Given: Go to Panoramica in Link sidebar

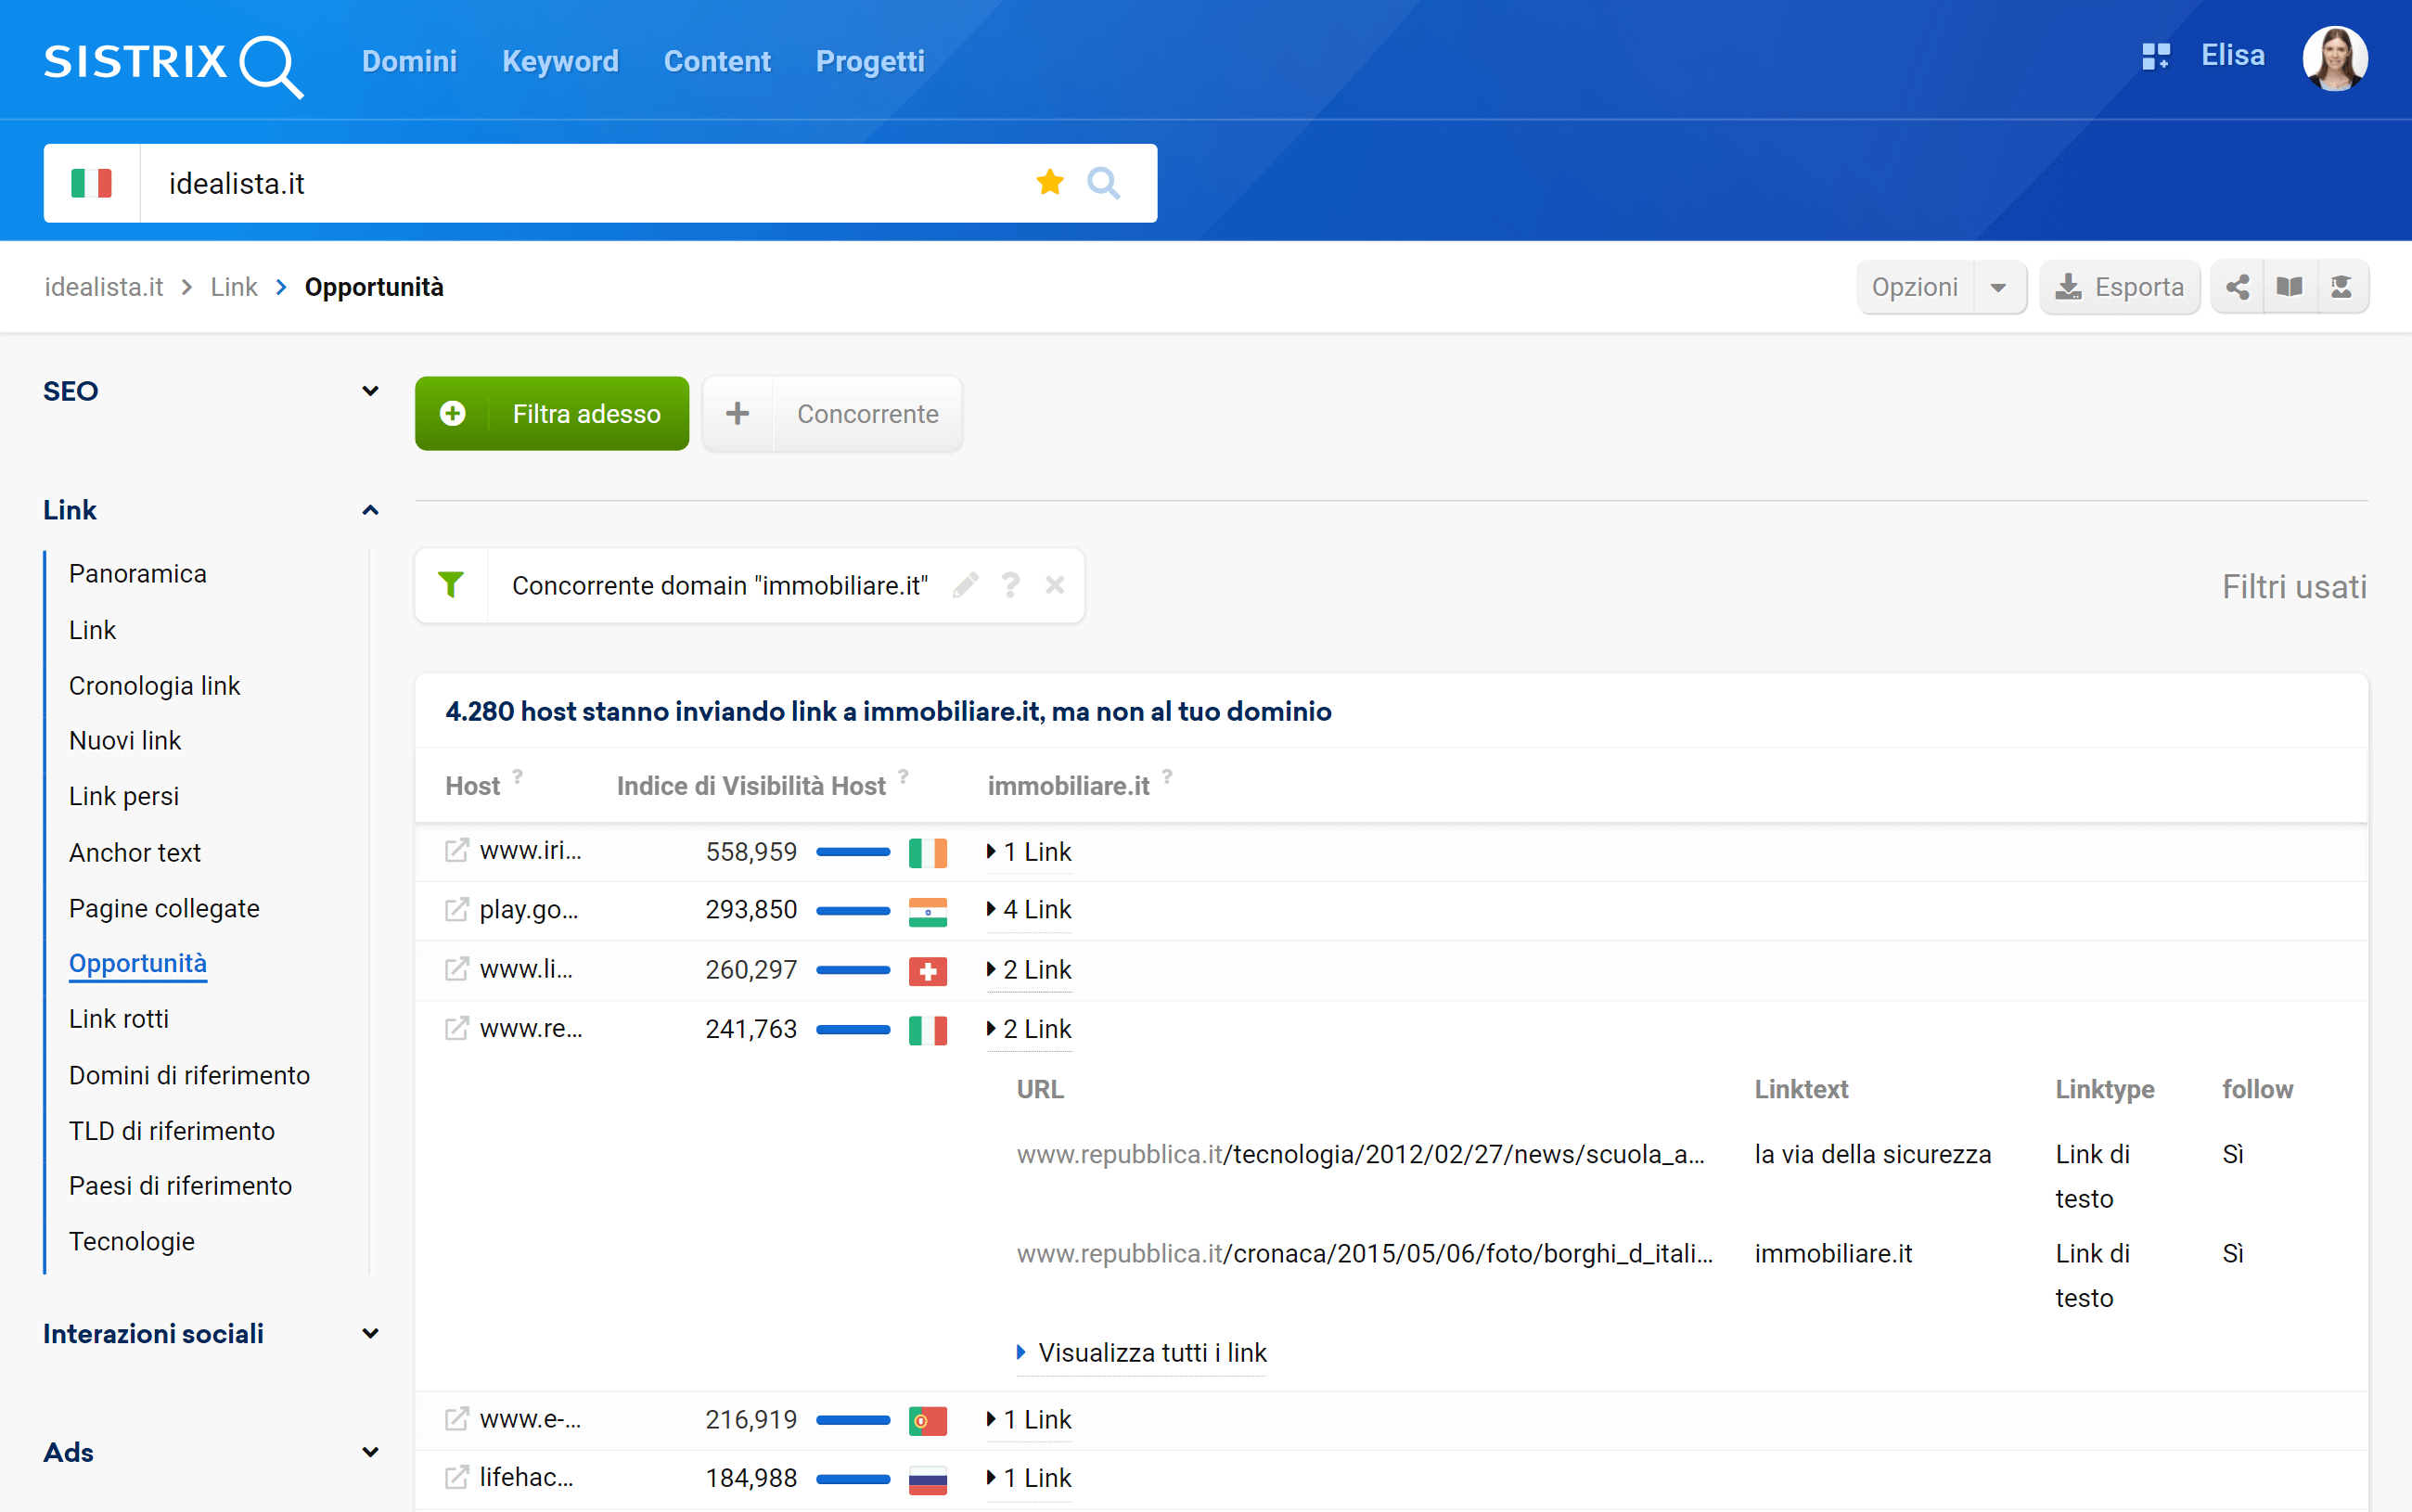Looking at the screenshot, I should tap(138, 574).
